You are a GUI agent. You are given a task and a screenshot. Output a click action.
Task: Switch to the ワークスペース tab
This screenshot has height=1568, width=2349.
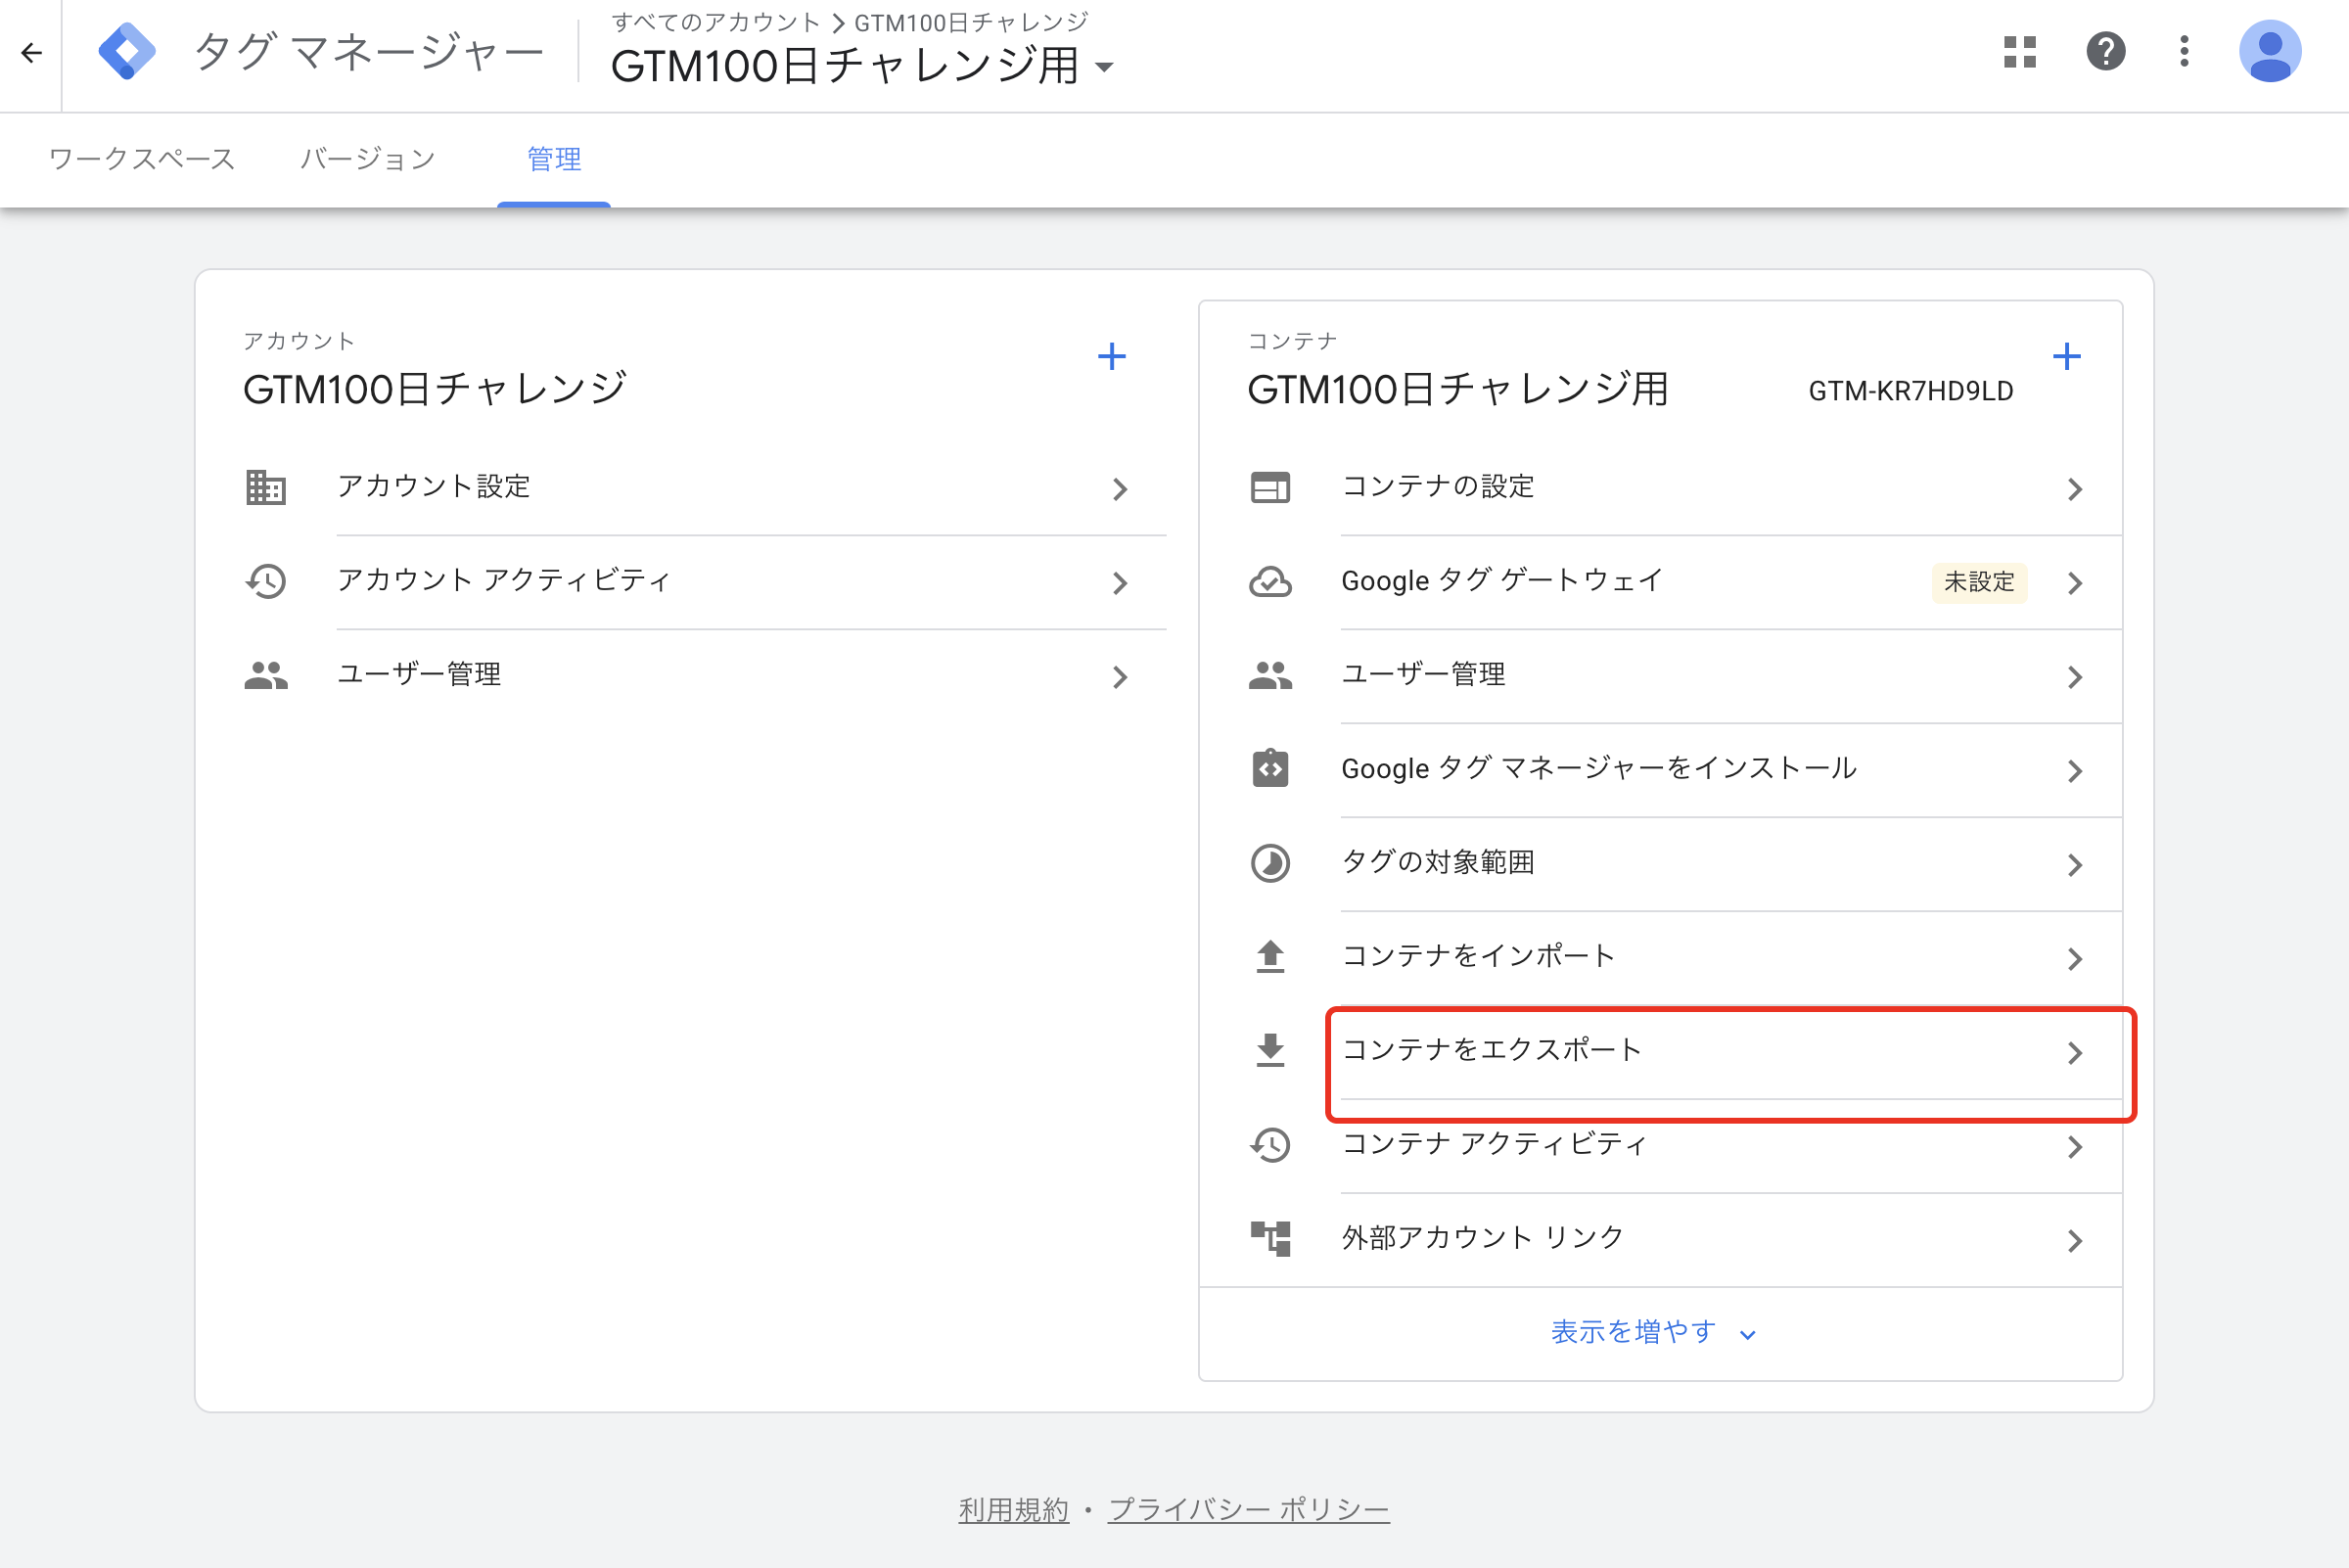click(x=142, y=159)
